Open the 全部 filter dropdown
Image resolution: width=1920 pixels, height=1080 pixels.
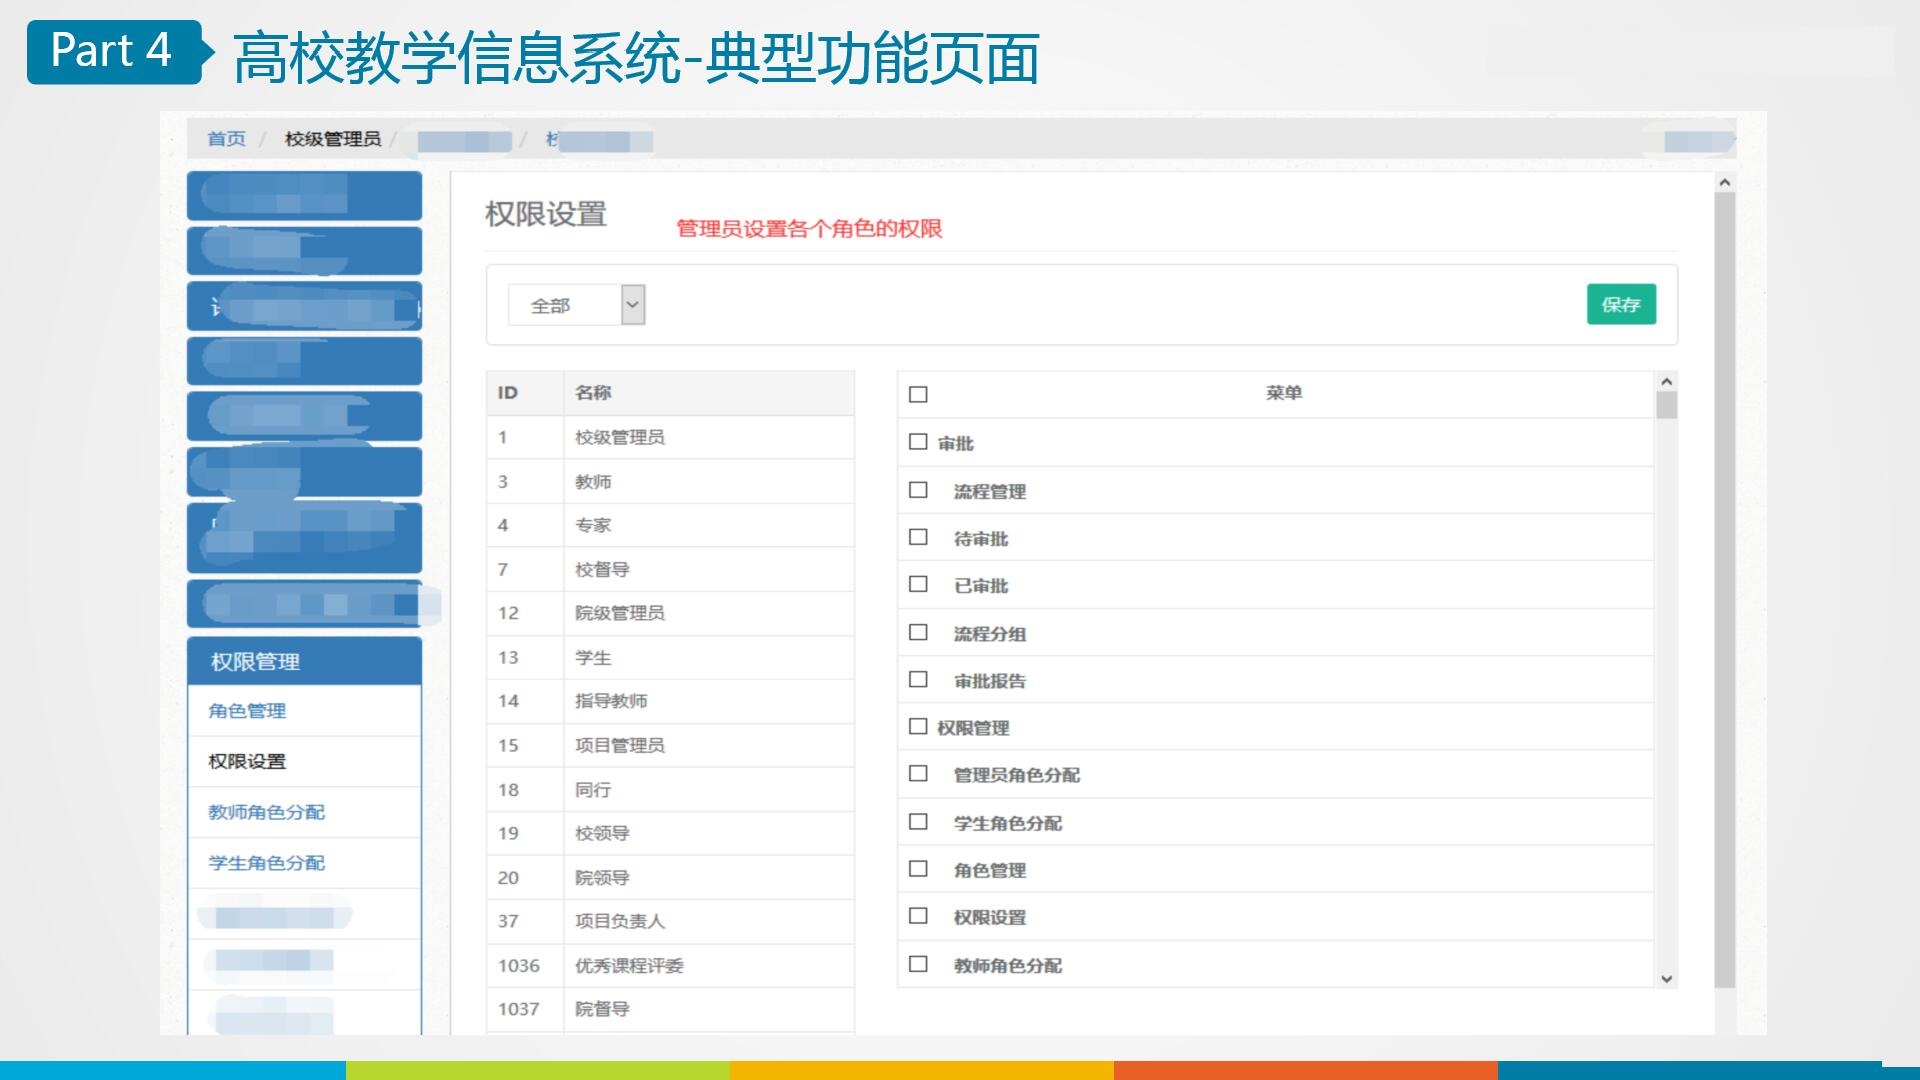(577, 305)
